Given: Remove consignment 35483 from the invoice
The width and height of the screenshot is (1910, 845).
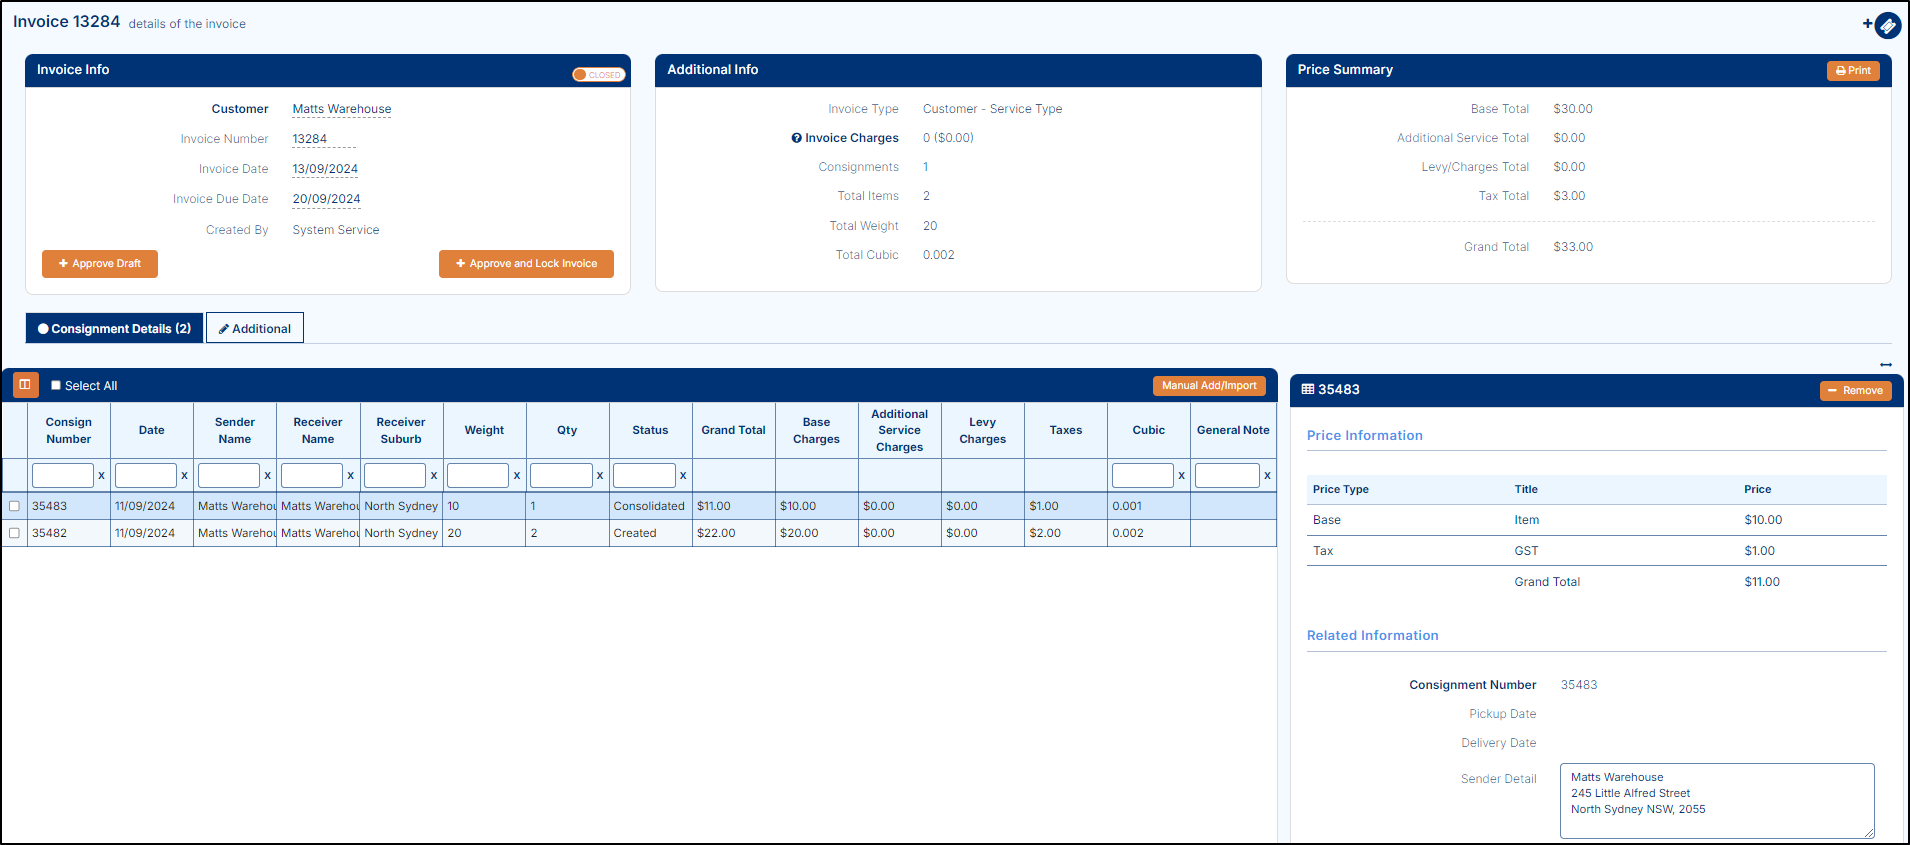Looking at the screenshot, I should 1855,391.
